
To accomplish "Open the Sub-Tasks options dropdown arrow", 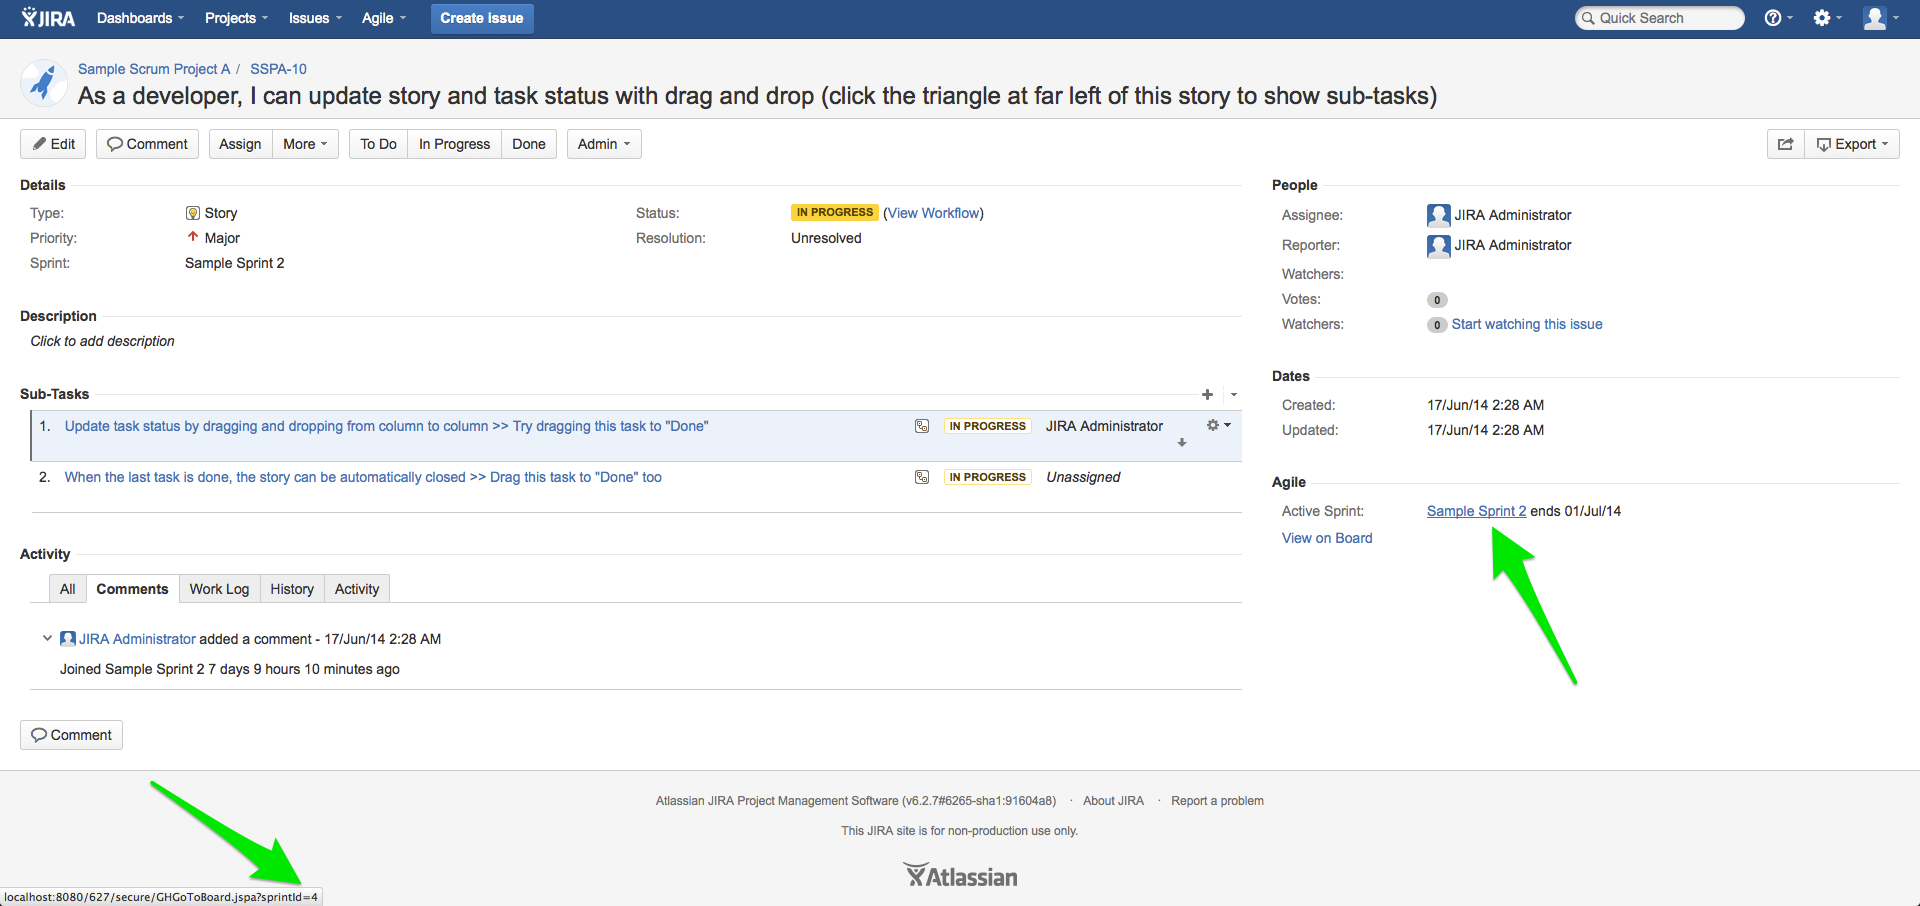I will coord(1234,395).
